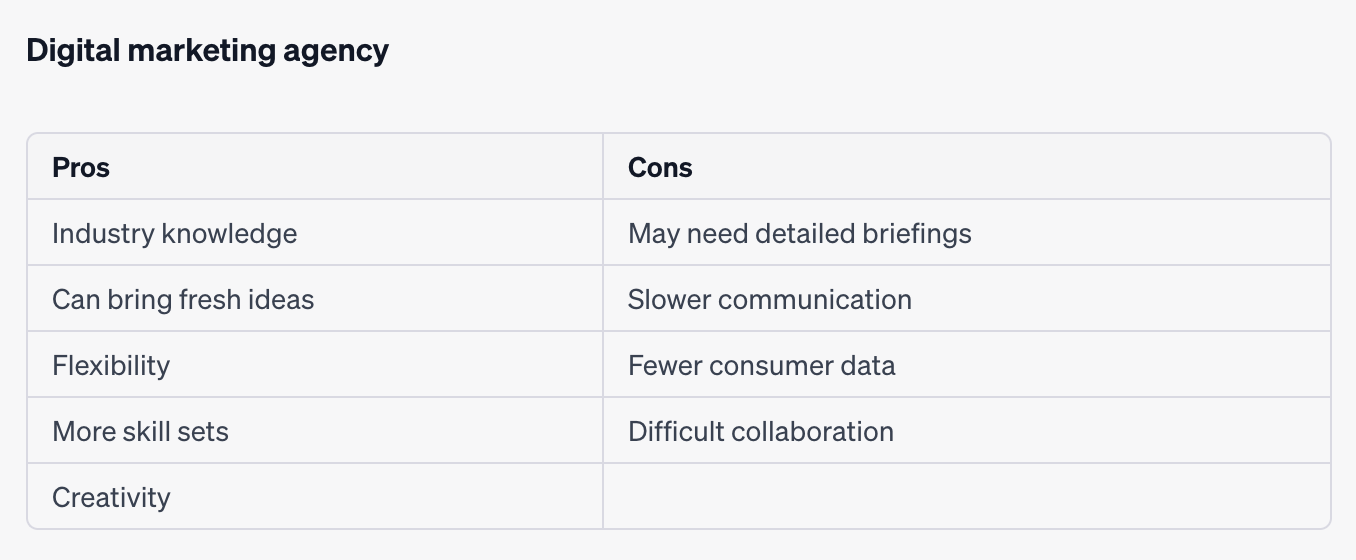This screenshot has width=1356, height=560.
Task: Click the "Can bring fresh ideas" cell
Action: tap(183, 300)
